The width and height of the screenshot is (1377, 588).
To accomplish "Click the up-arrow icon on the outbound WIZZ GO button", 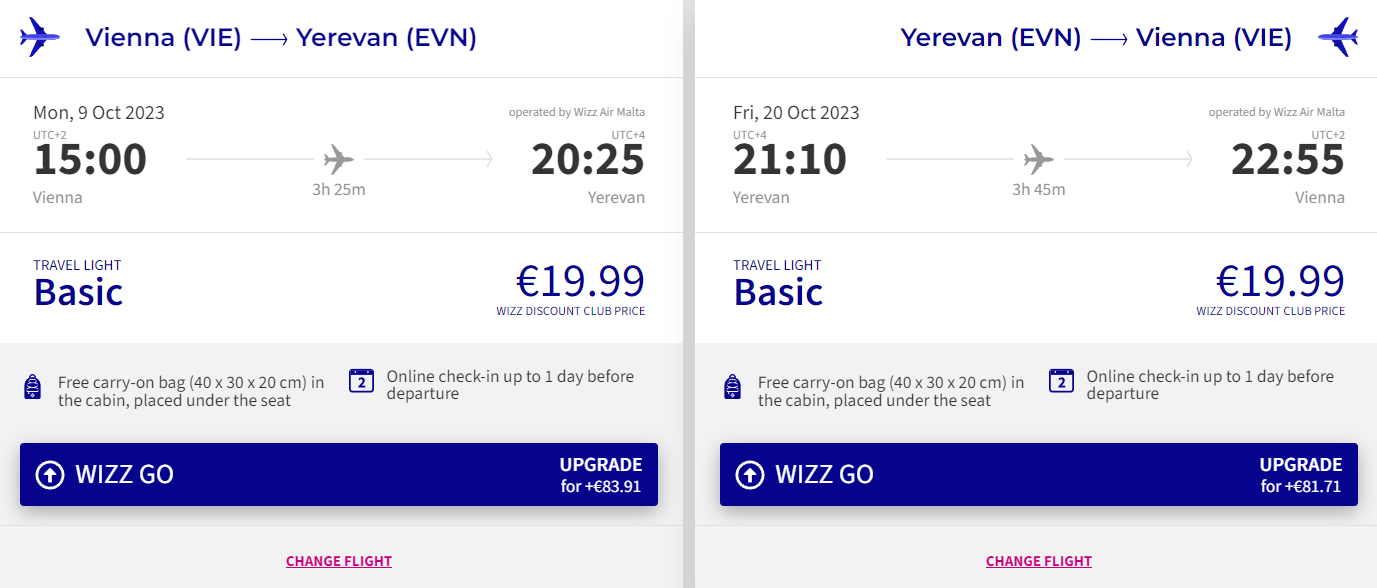I will click(x=49, y=475).
